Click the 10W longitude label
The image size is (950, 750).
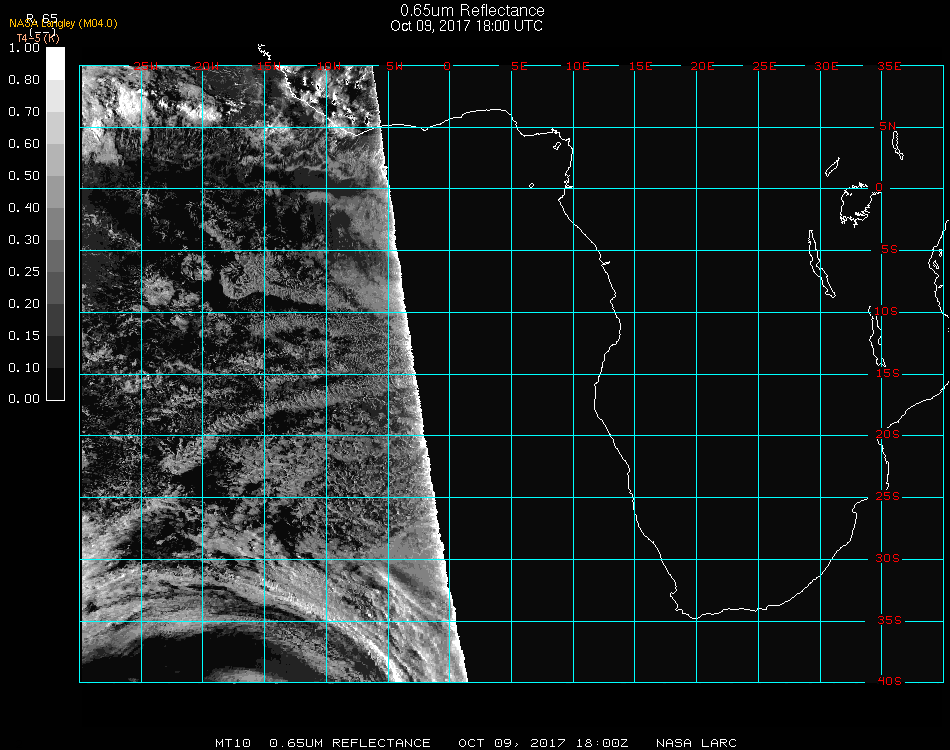click(x=329, y=66)
